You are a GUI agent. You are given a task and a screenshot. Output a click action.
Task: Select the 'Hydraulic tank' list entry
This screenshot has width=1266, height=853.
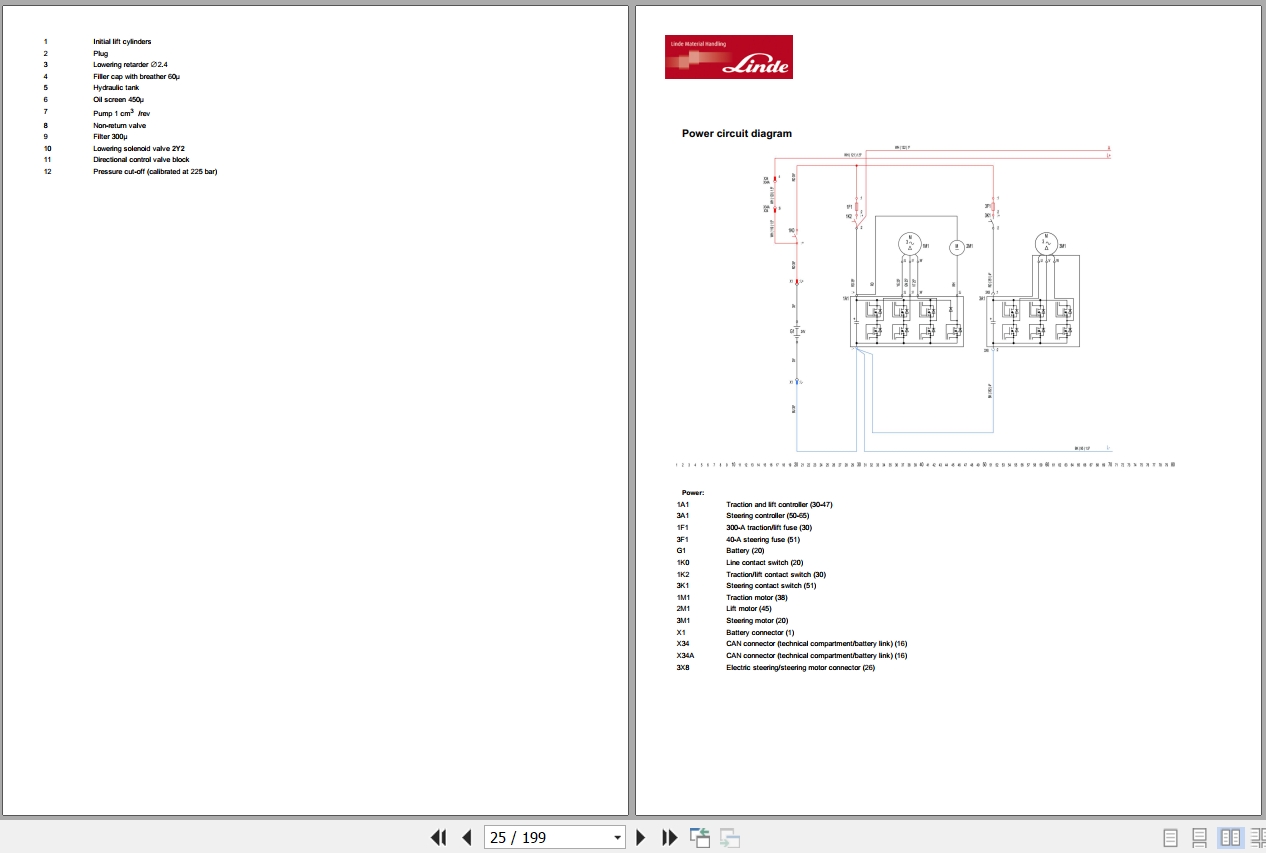coord(116,88)
